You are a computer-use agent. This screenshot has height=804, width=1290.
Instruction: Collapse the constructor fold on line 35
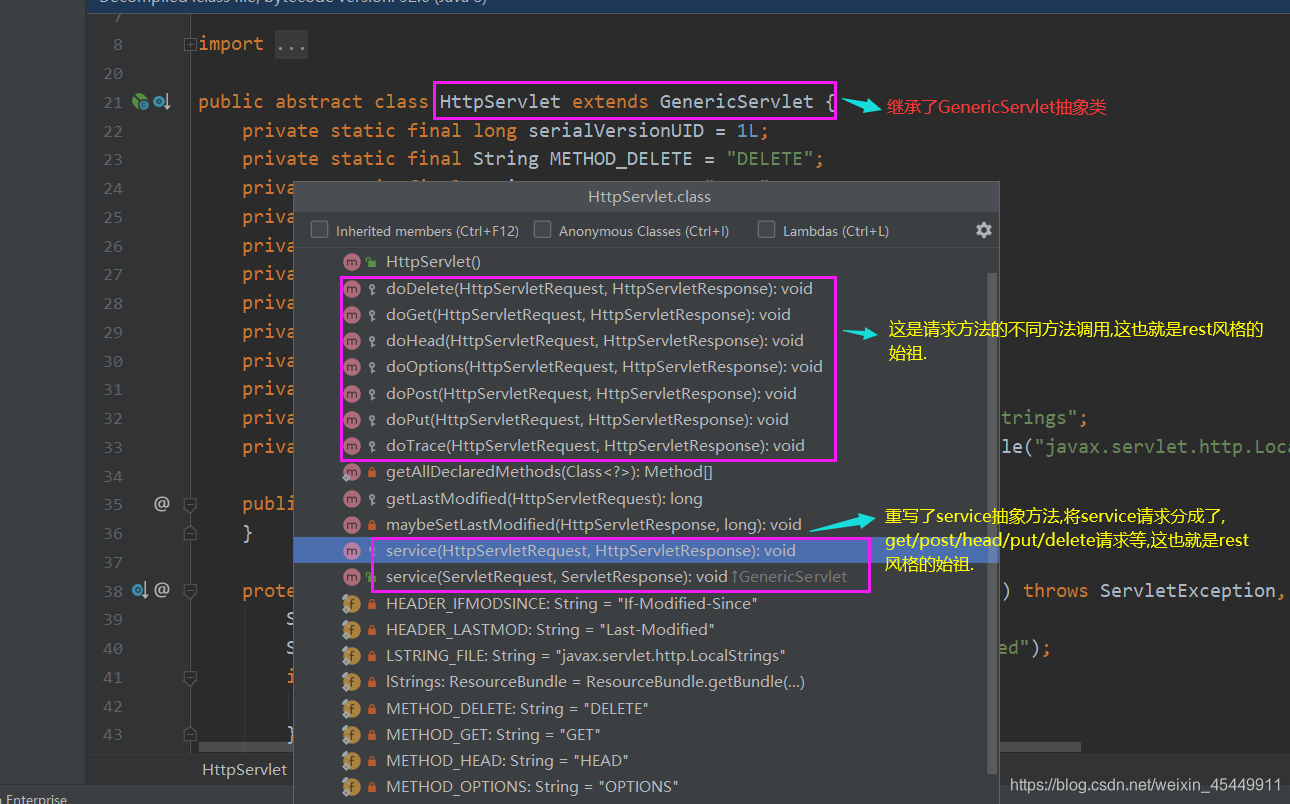click(190, 504)
